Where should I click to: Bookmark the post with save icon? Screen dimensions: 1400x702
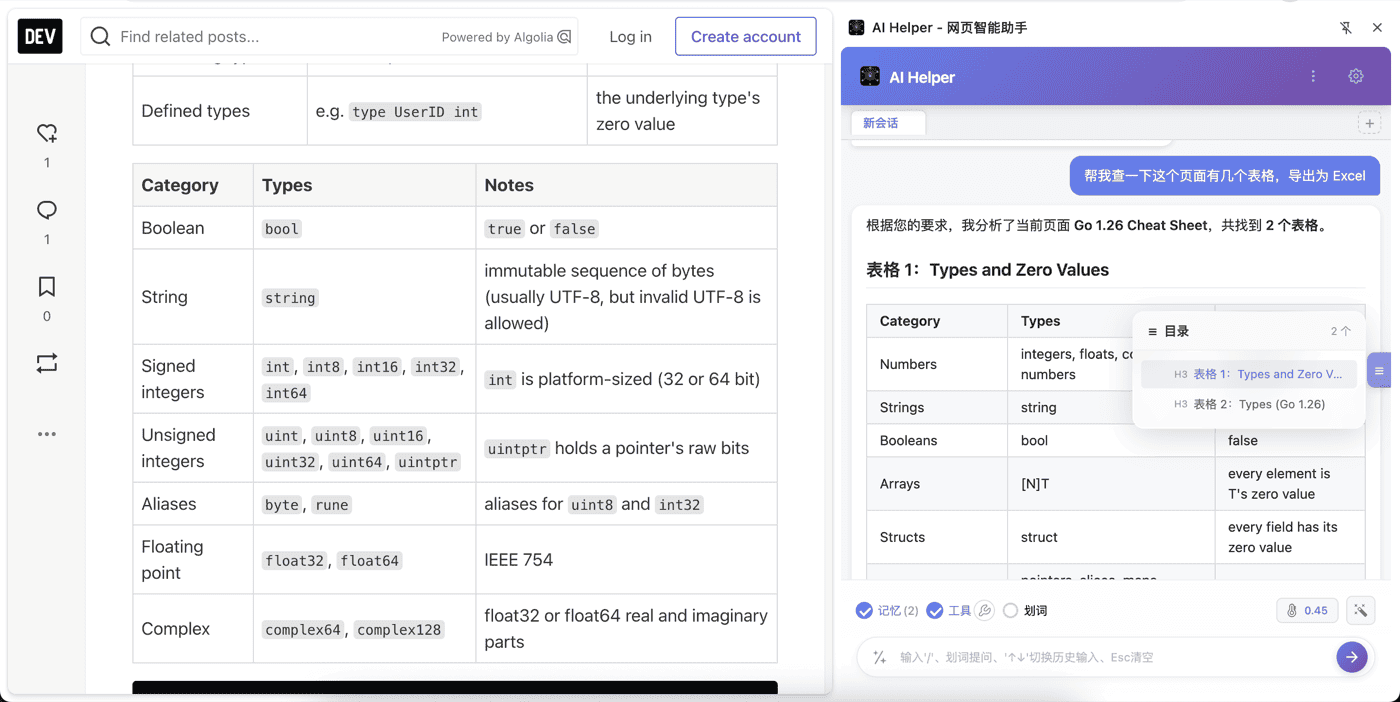tap(47, 287)
